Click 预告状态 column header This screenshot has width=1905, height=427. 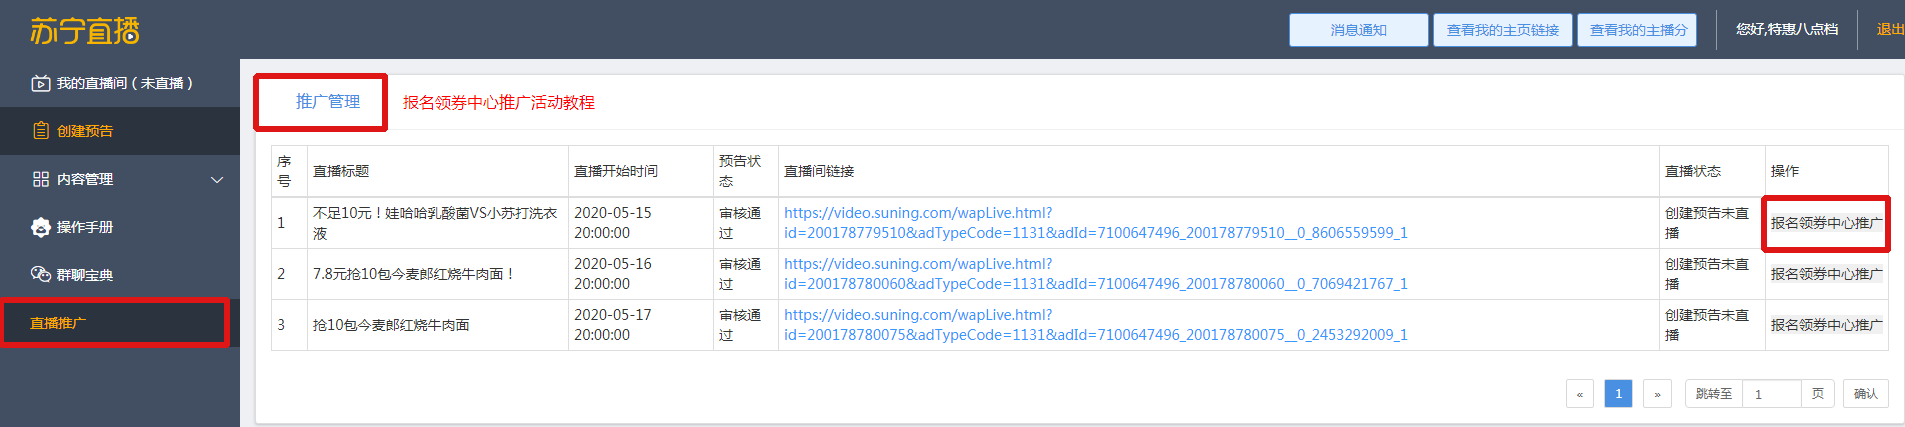(x=740, y=171)
